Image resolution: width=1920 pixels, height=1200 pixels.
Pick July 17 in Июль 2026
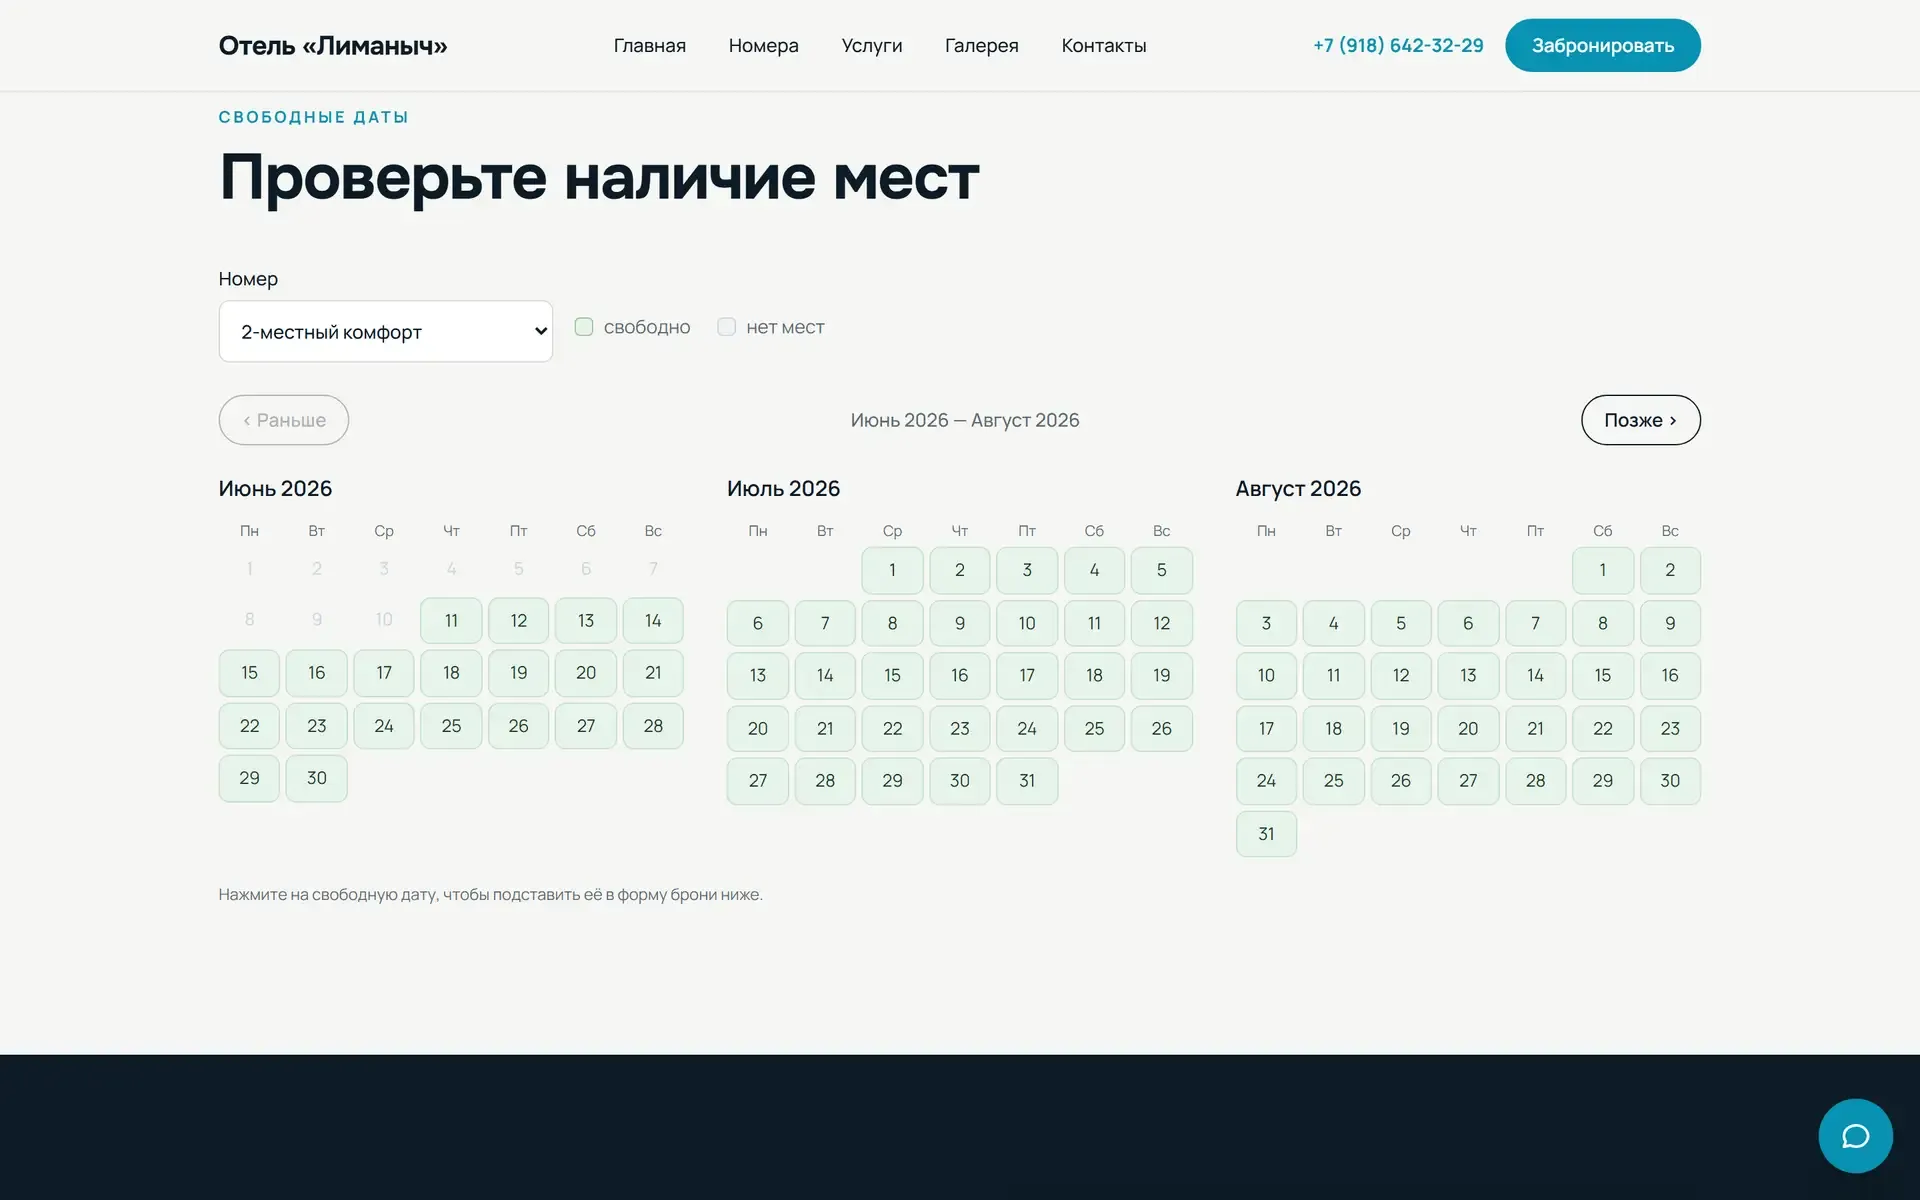1027,675
